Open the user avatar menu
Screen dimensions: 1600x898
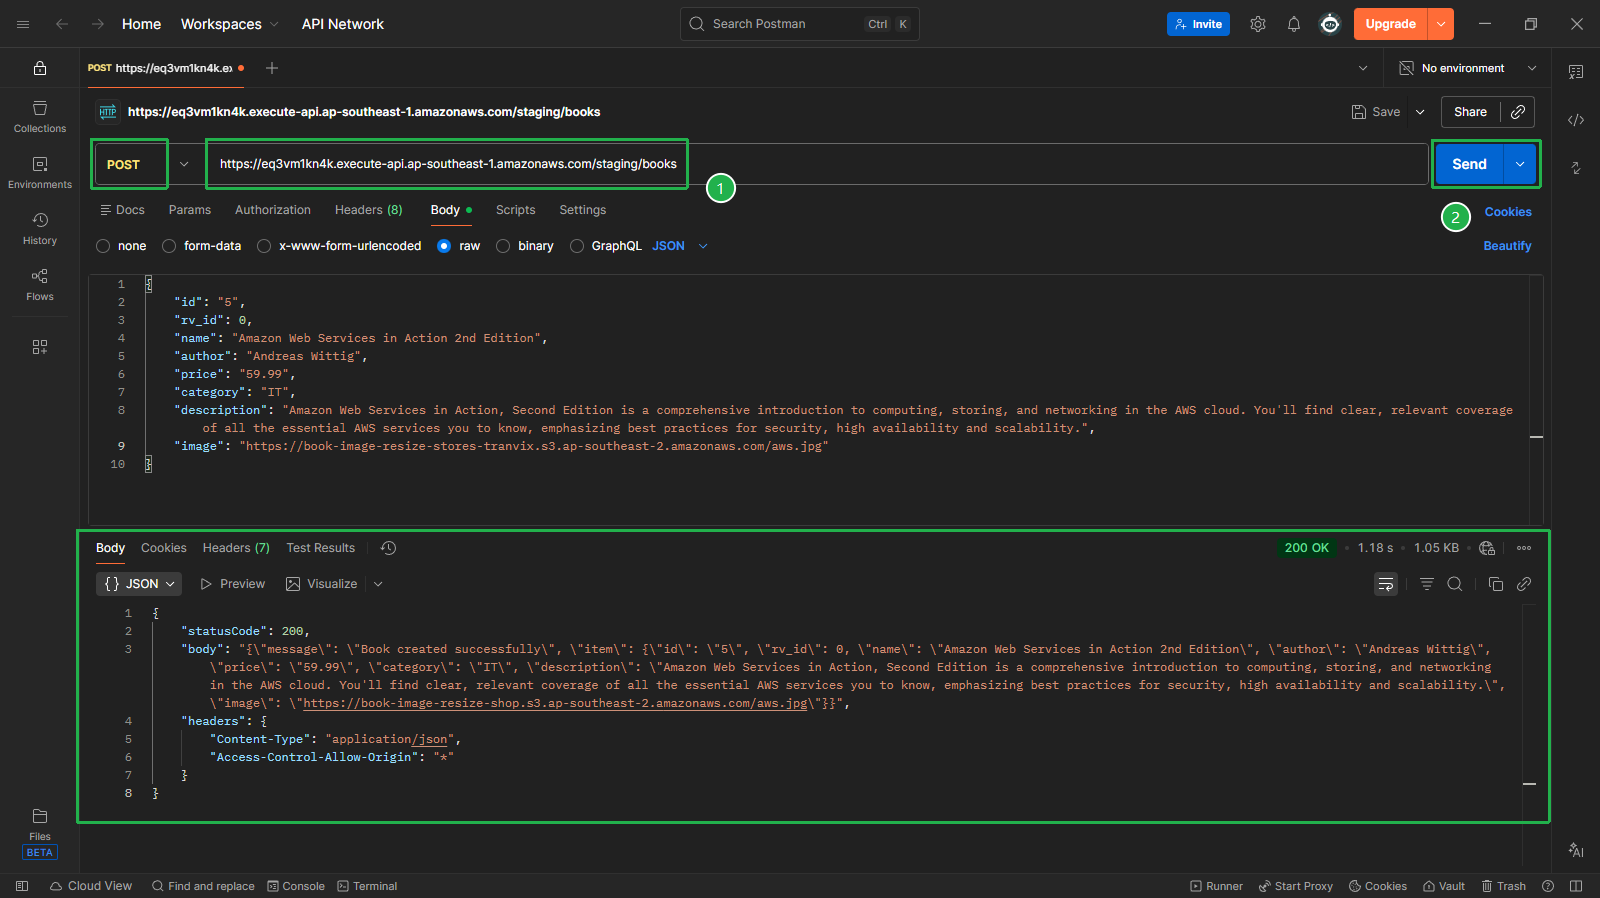tap(1330, 24)
